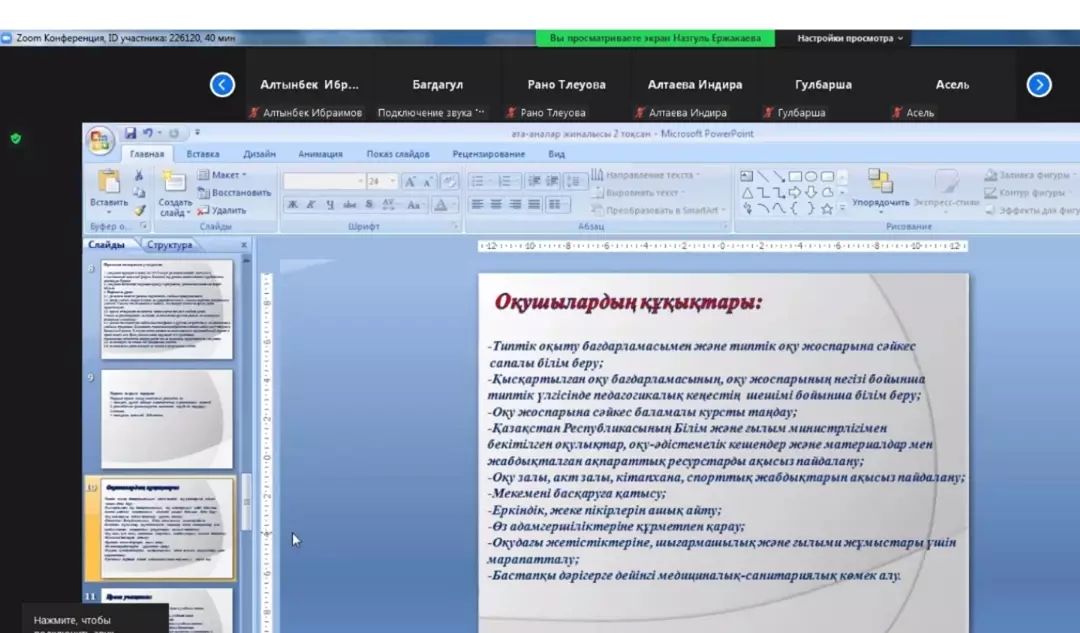Align text left in paragraph group
Viewport: 1080px width, 633px height.
[x=477, y=205]
